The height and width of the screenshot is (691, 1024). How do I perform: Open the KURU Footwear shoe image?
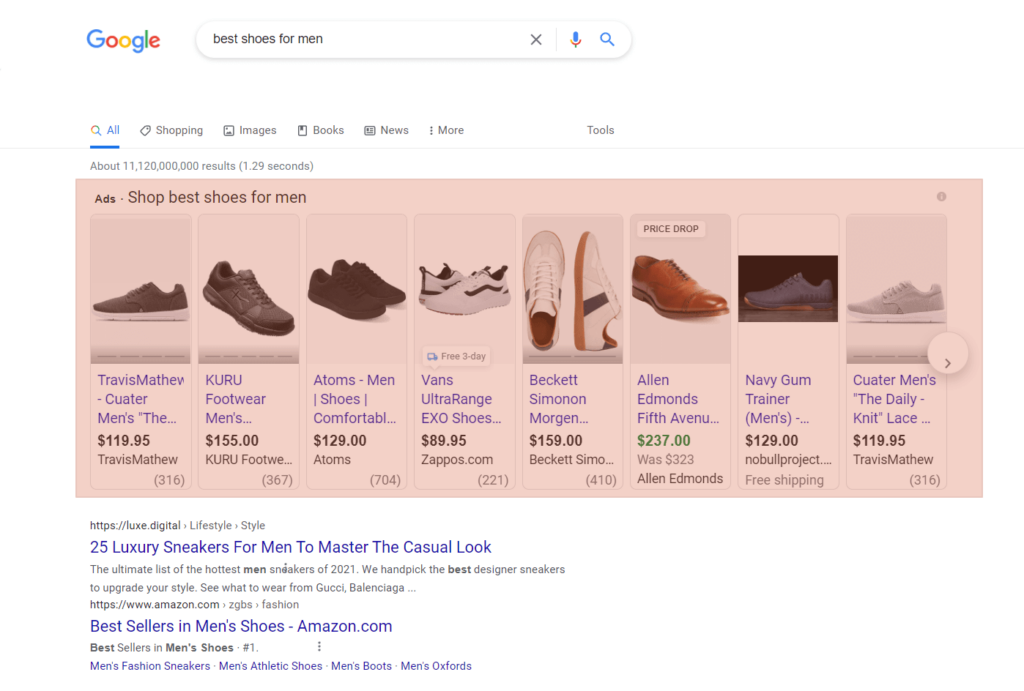tap(249, 289)
